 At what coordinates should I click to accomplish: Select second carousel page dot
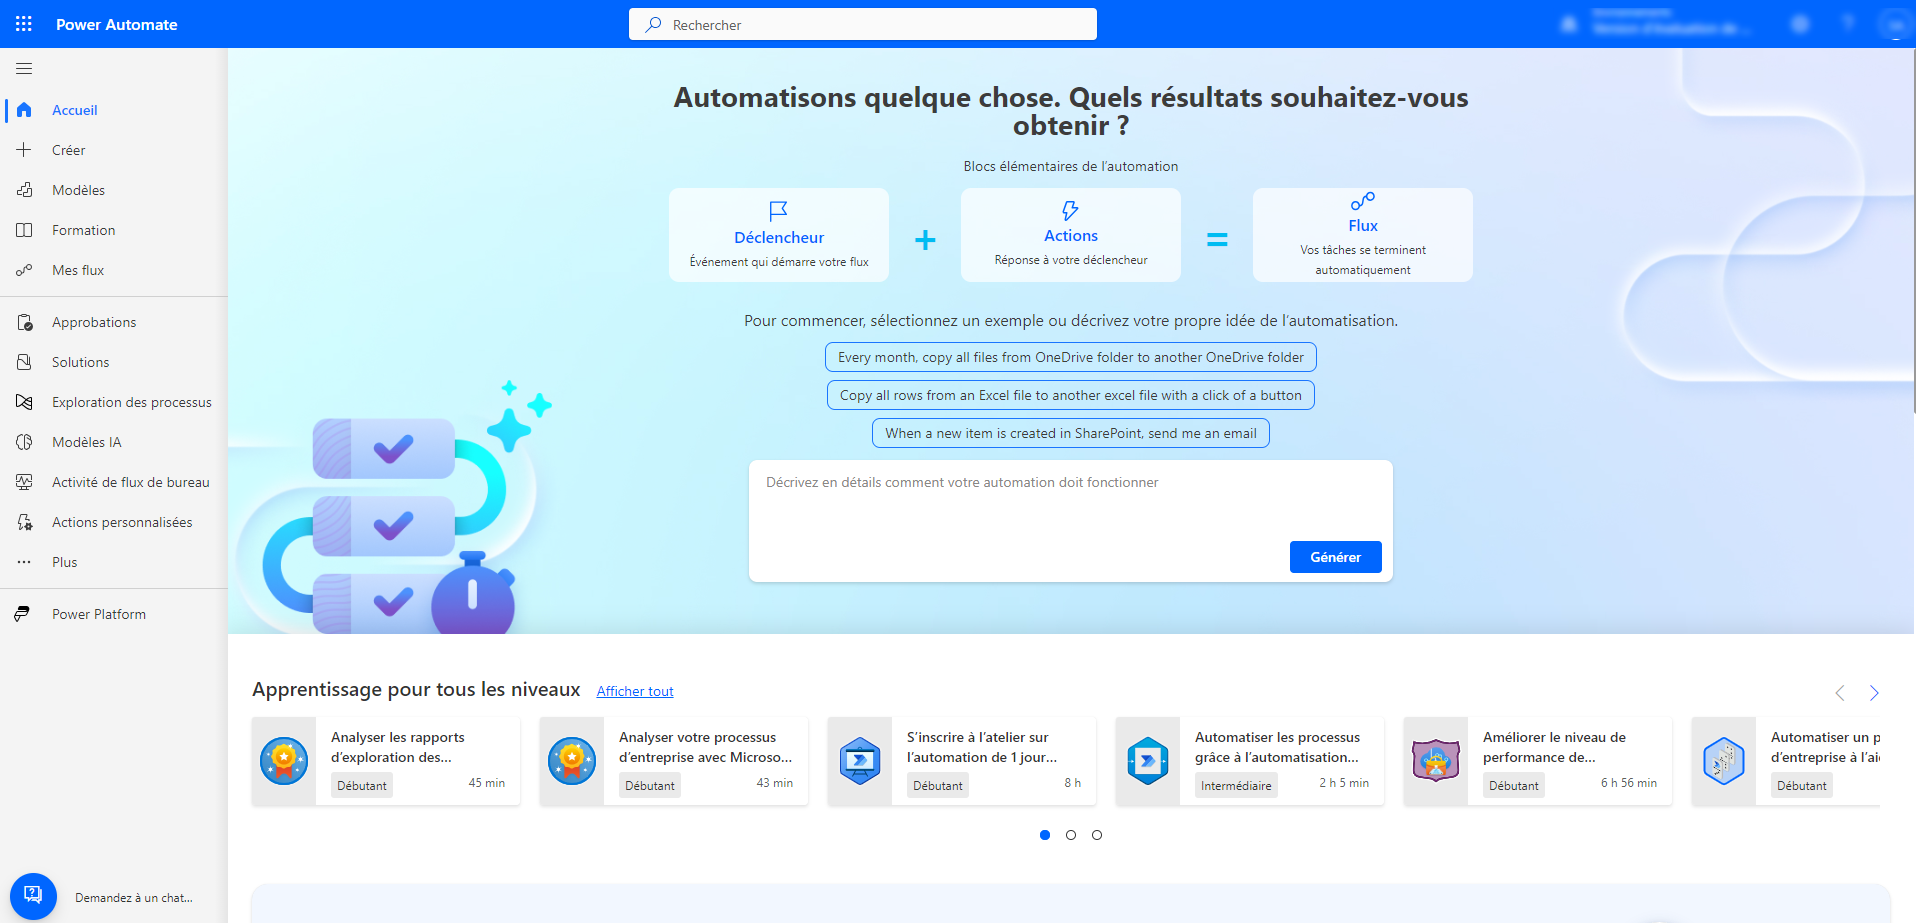1071,835
